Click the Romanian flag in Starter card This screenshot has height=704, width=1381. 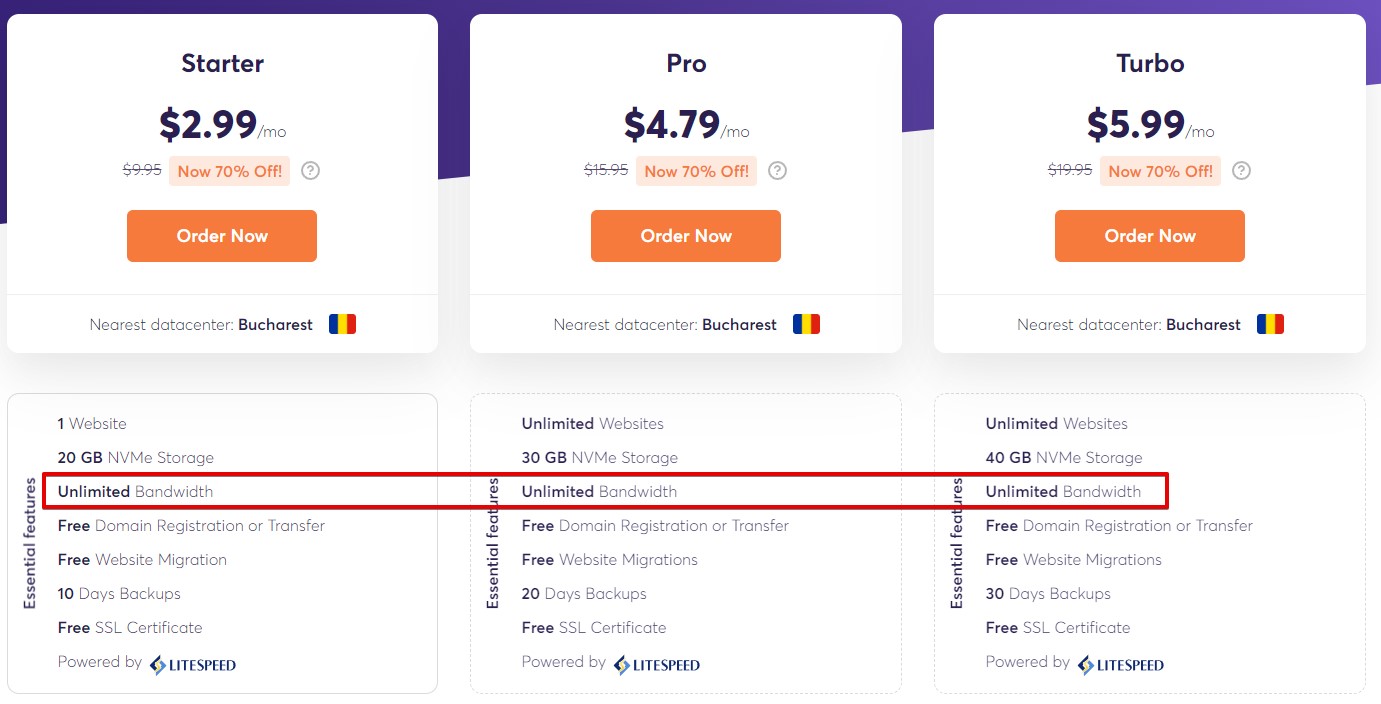click(x=343, y=324)
